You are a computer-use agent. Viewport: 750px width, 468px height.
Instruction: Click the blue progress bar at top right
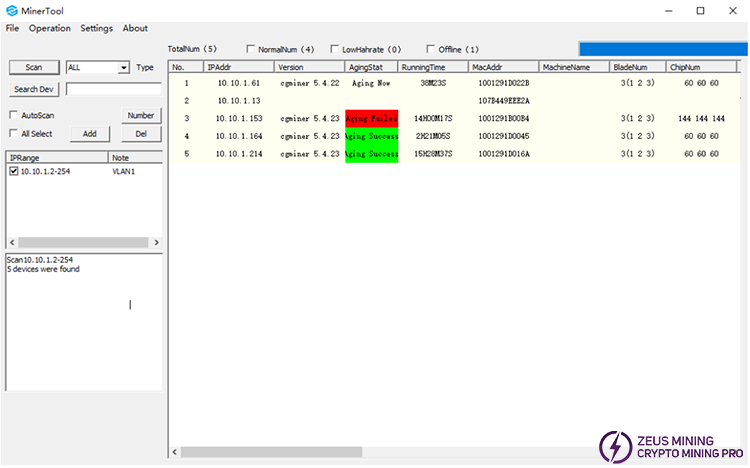coord(661,49)
